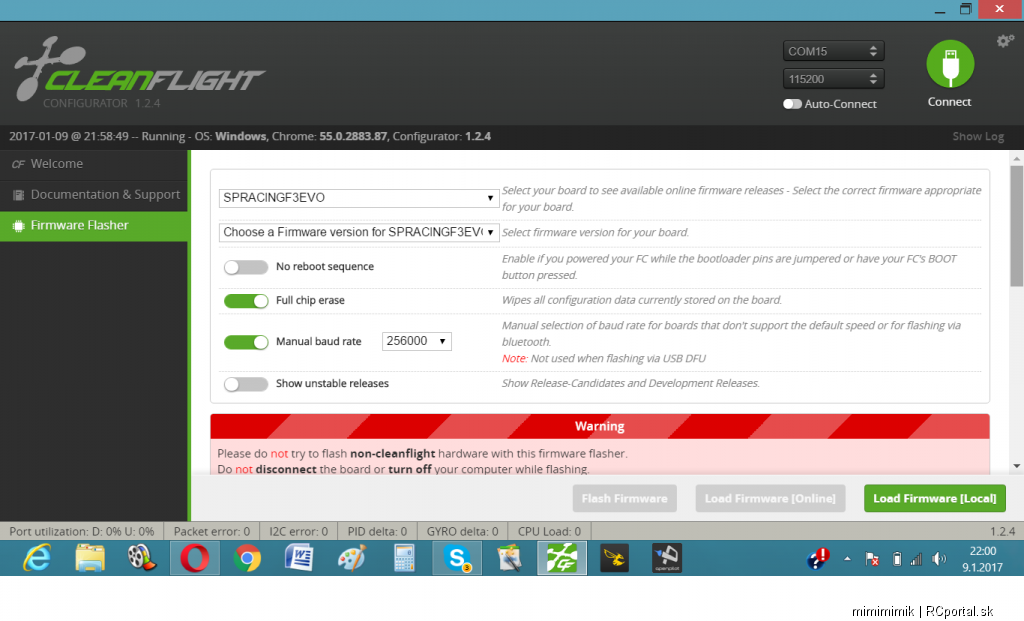The image size is (1024, 621).
Task: Click the Firmware Flasher chip icon
Action: [x=18, y=225]
